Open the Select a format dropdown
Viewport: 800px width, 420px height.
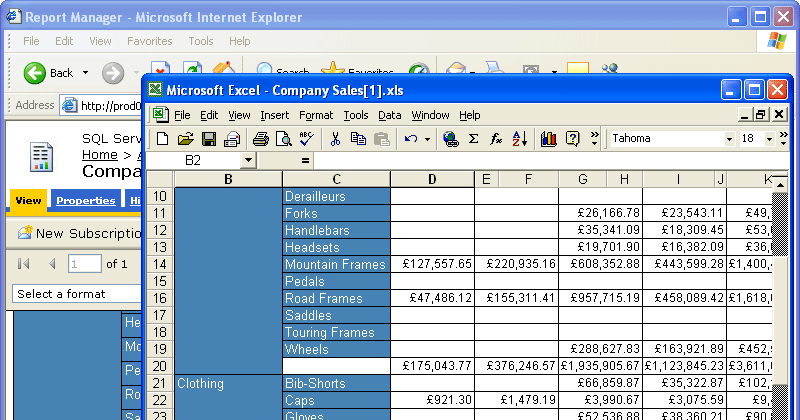tap(75, 294)
